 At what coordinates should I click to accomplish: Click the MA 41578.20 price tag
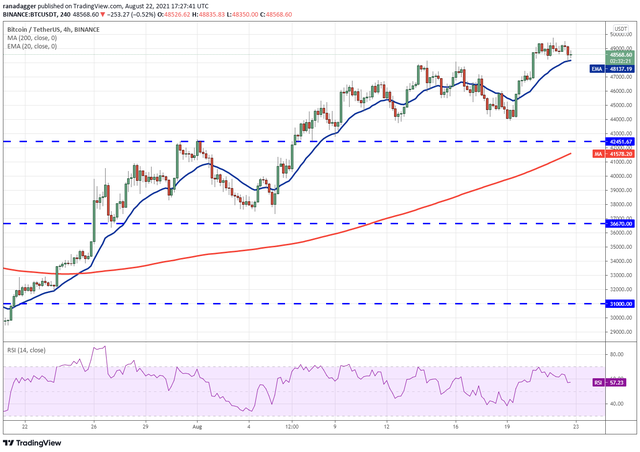[613, 154]
